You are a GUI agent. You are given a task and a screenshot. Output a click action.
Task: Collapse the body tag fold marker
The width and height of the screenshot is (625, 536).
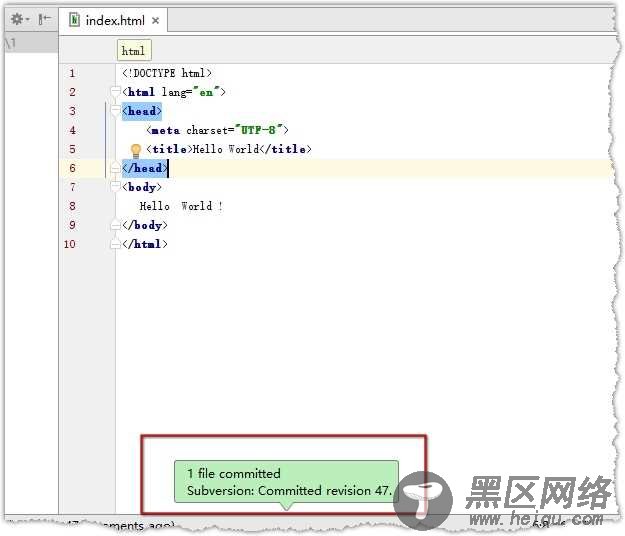point(115,187)
